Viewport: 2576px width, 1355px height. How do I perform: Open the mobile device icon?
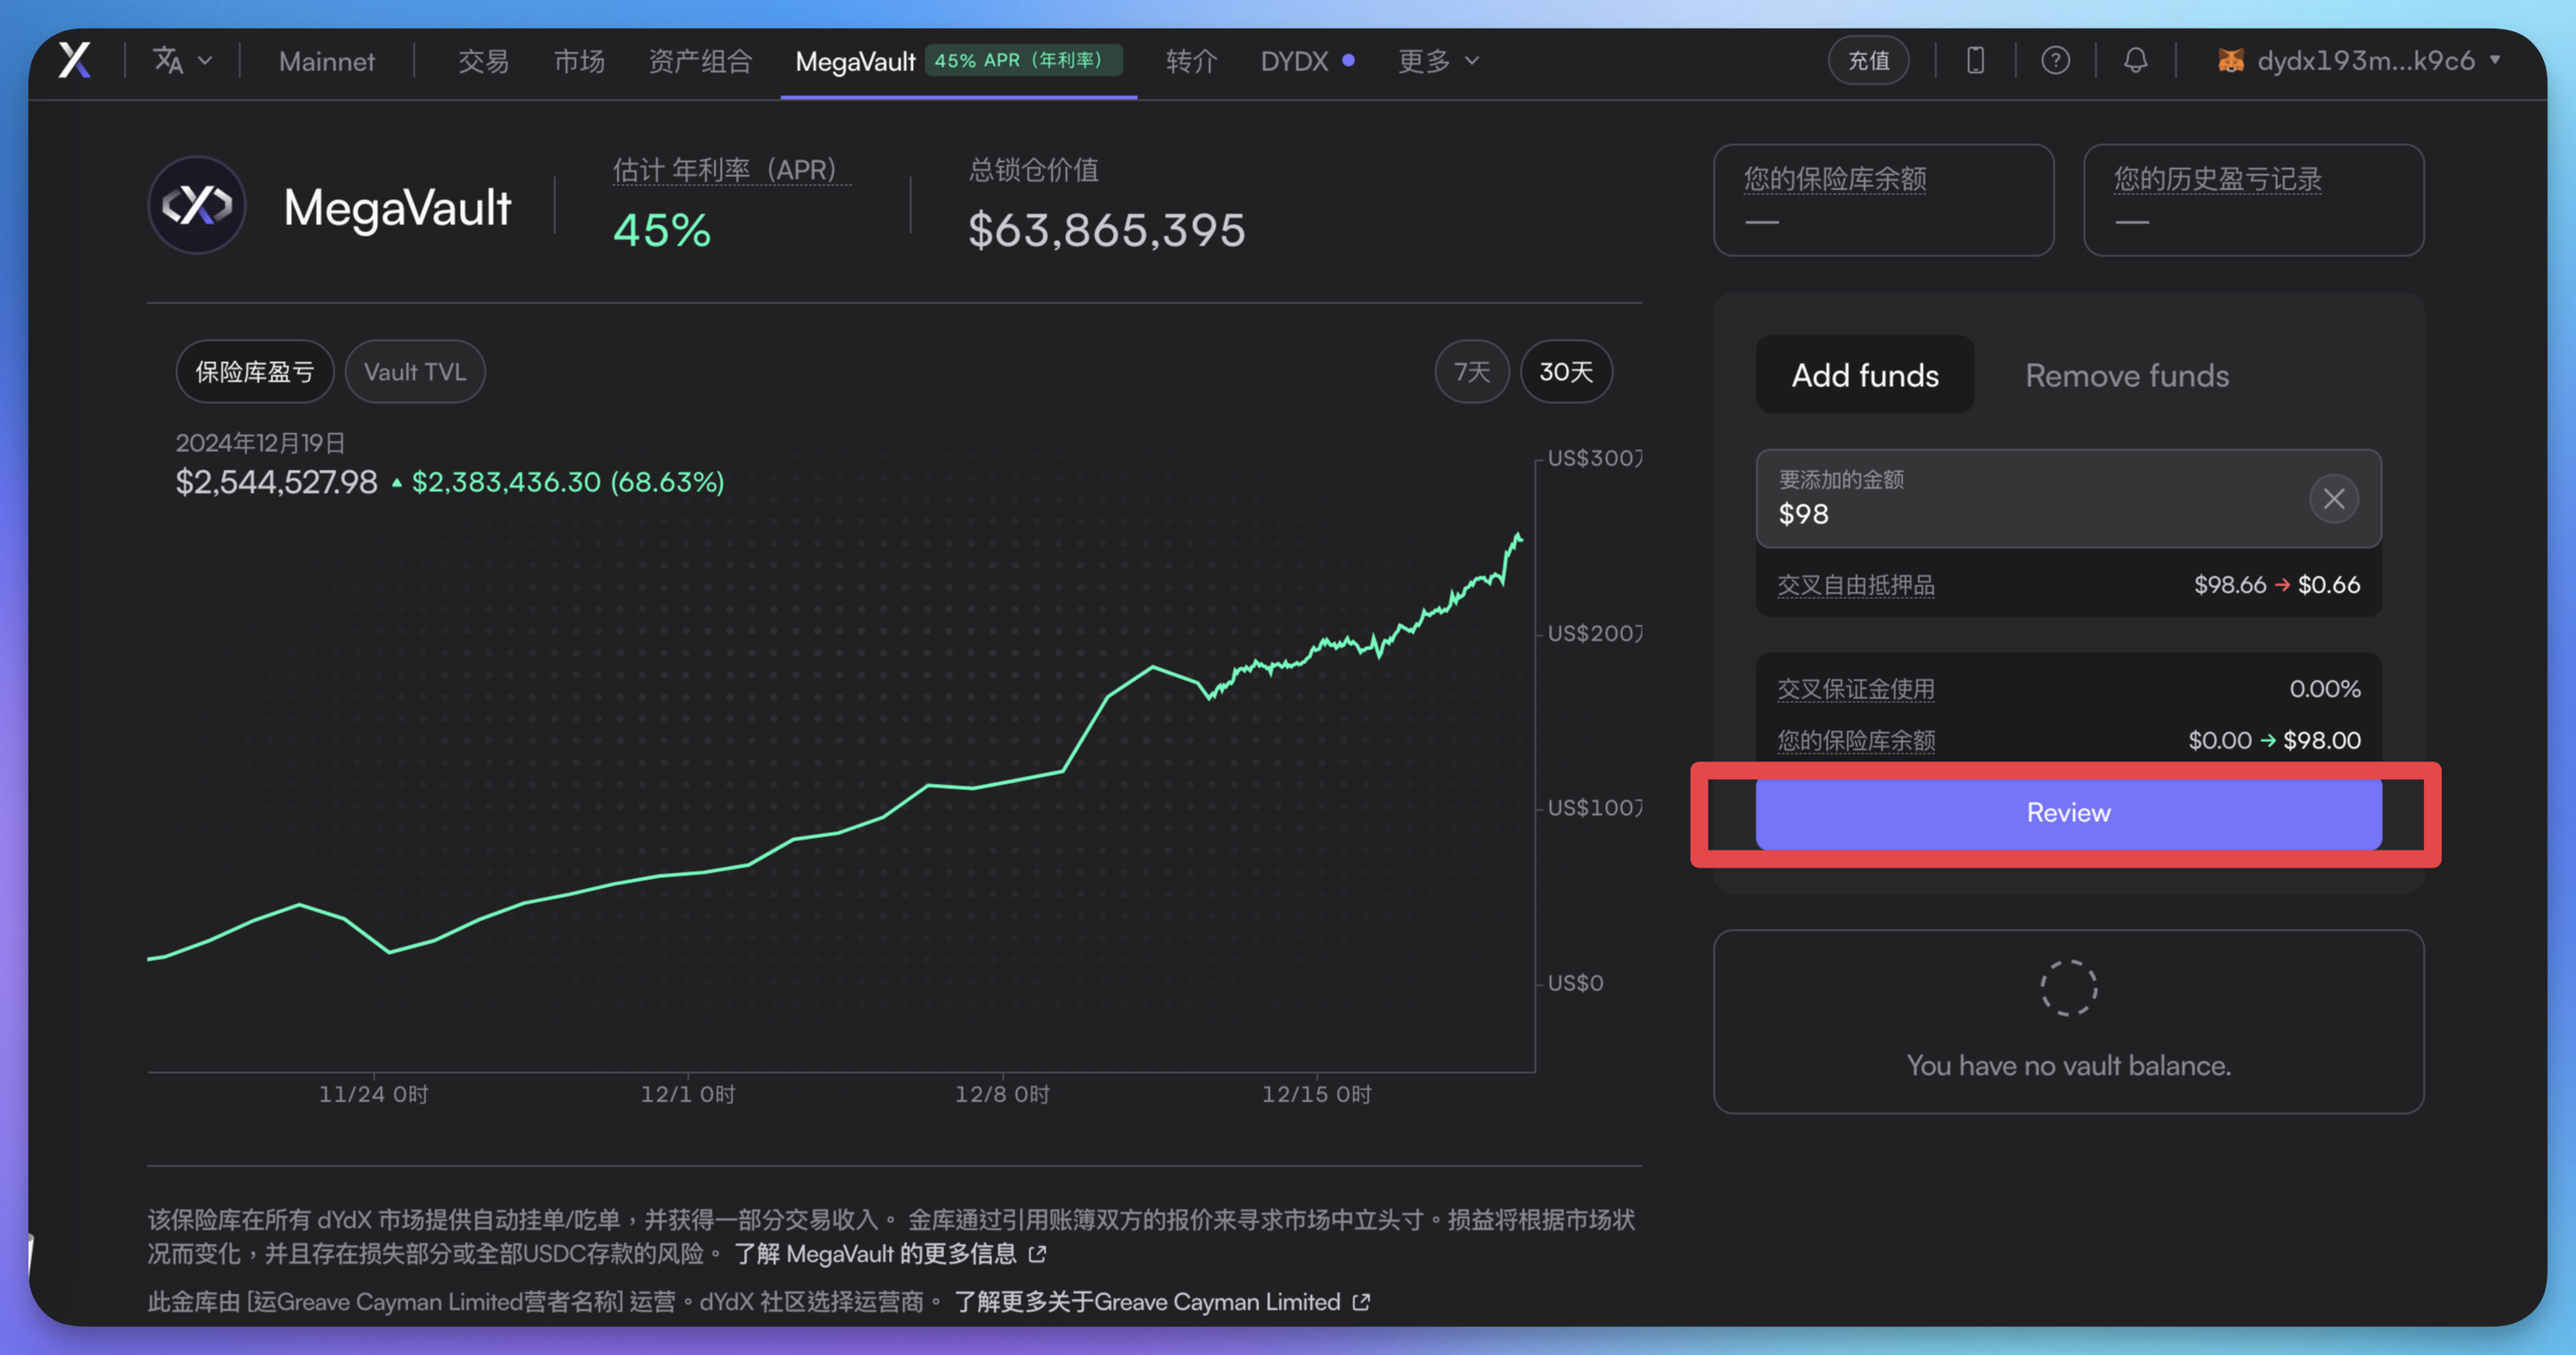(x=1975, y=60)
